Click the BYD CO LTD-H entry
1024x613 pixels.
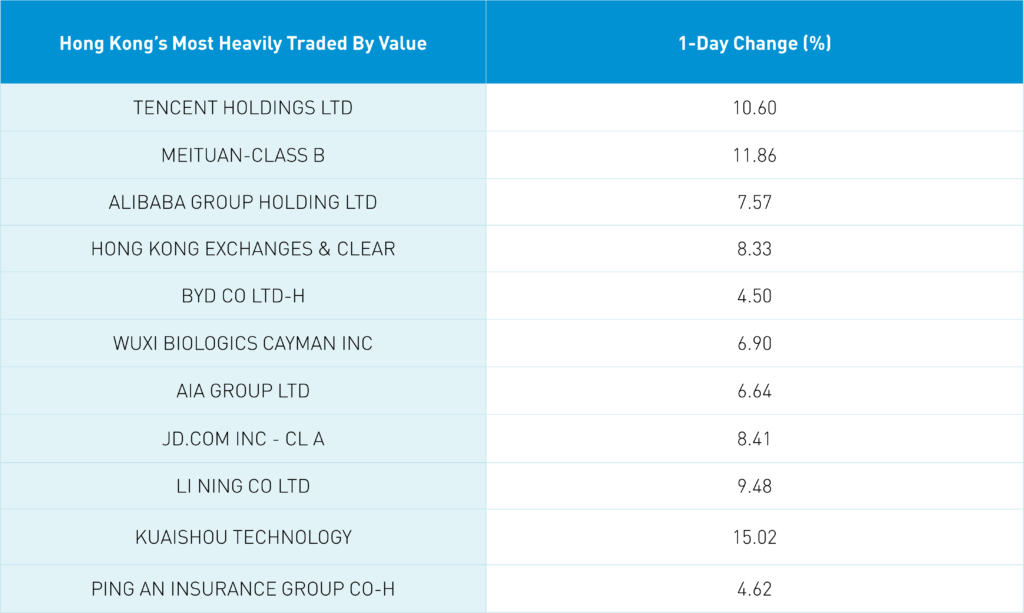pos(243,296)
